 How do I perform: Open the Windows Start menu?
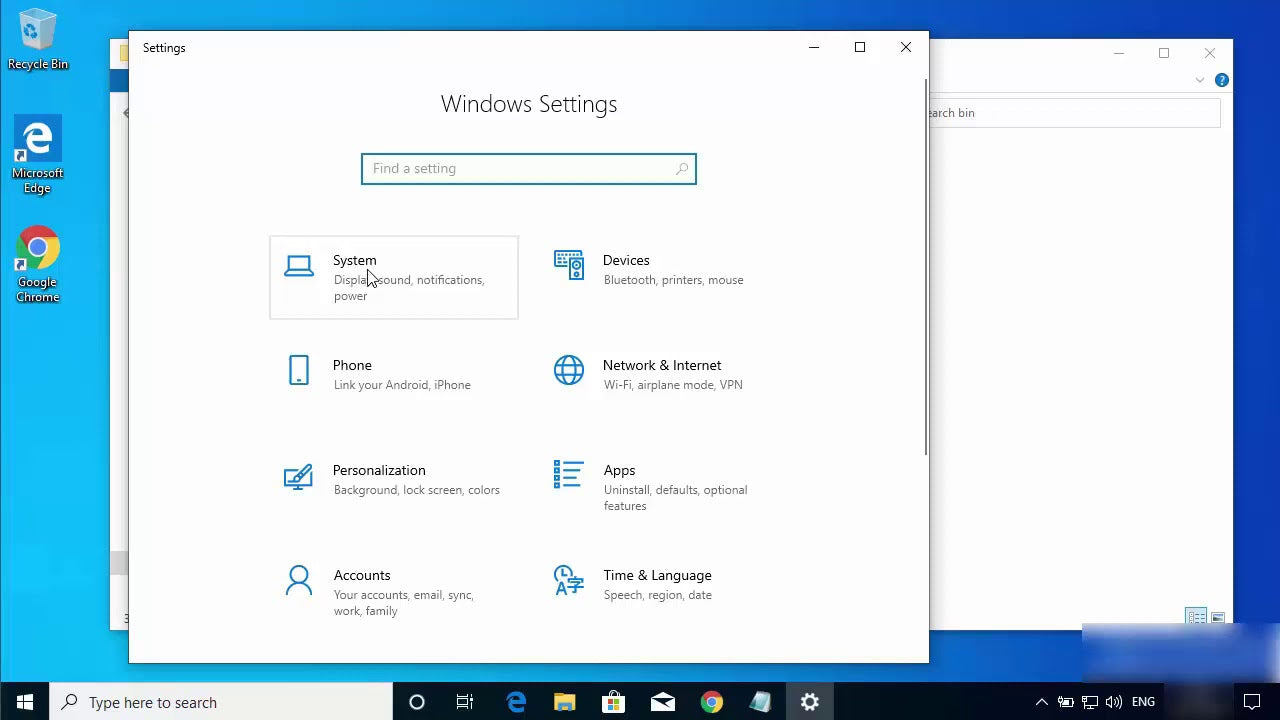(25, 702)
